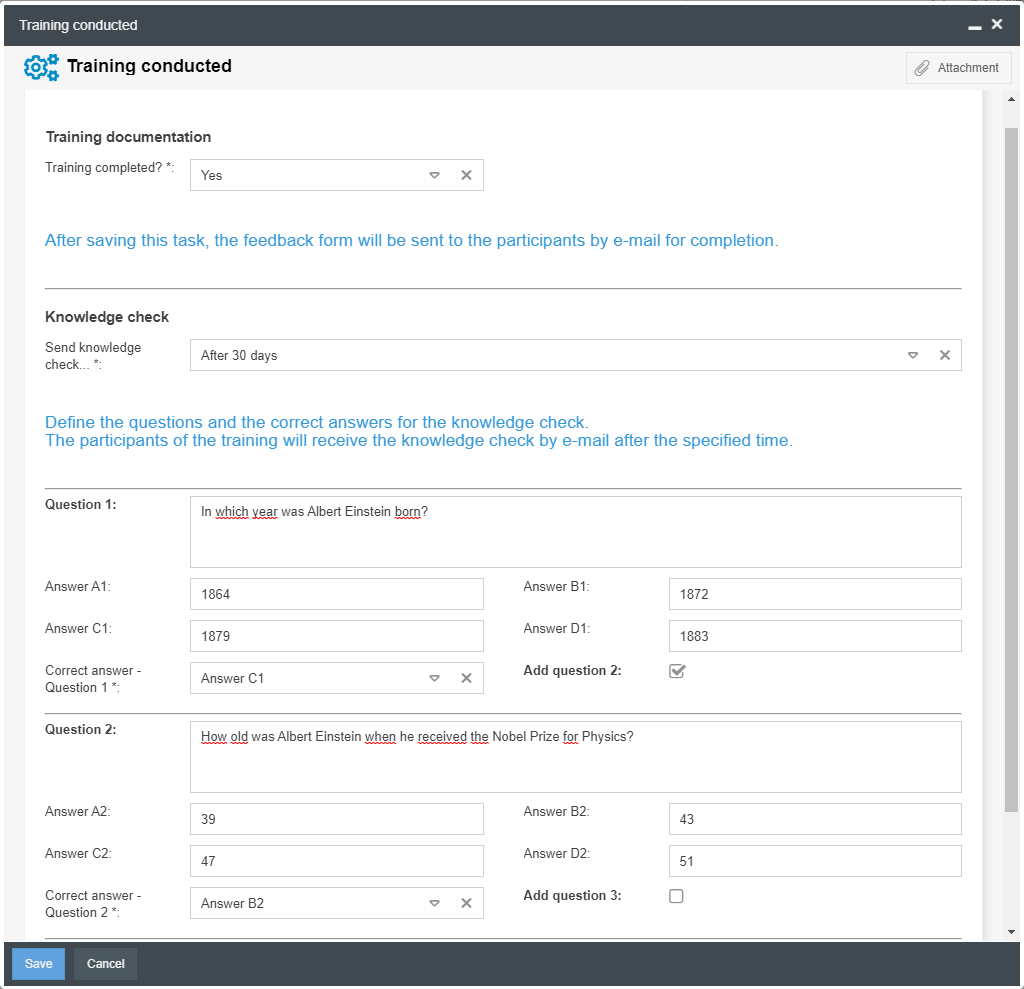Screen dimensions: 1024x989
Task: Click the Question 1 text area
Action: [x=575, y=532]
